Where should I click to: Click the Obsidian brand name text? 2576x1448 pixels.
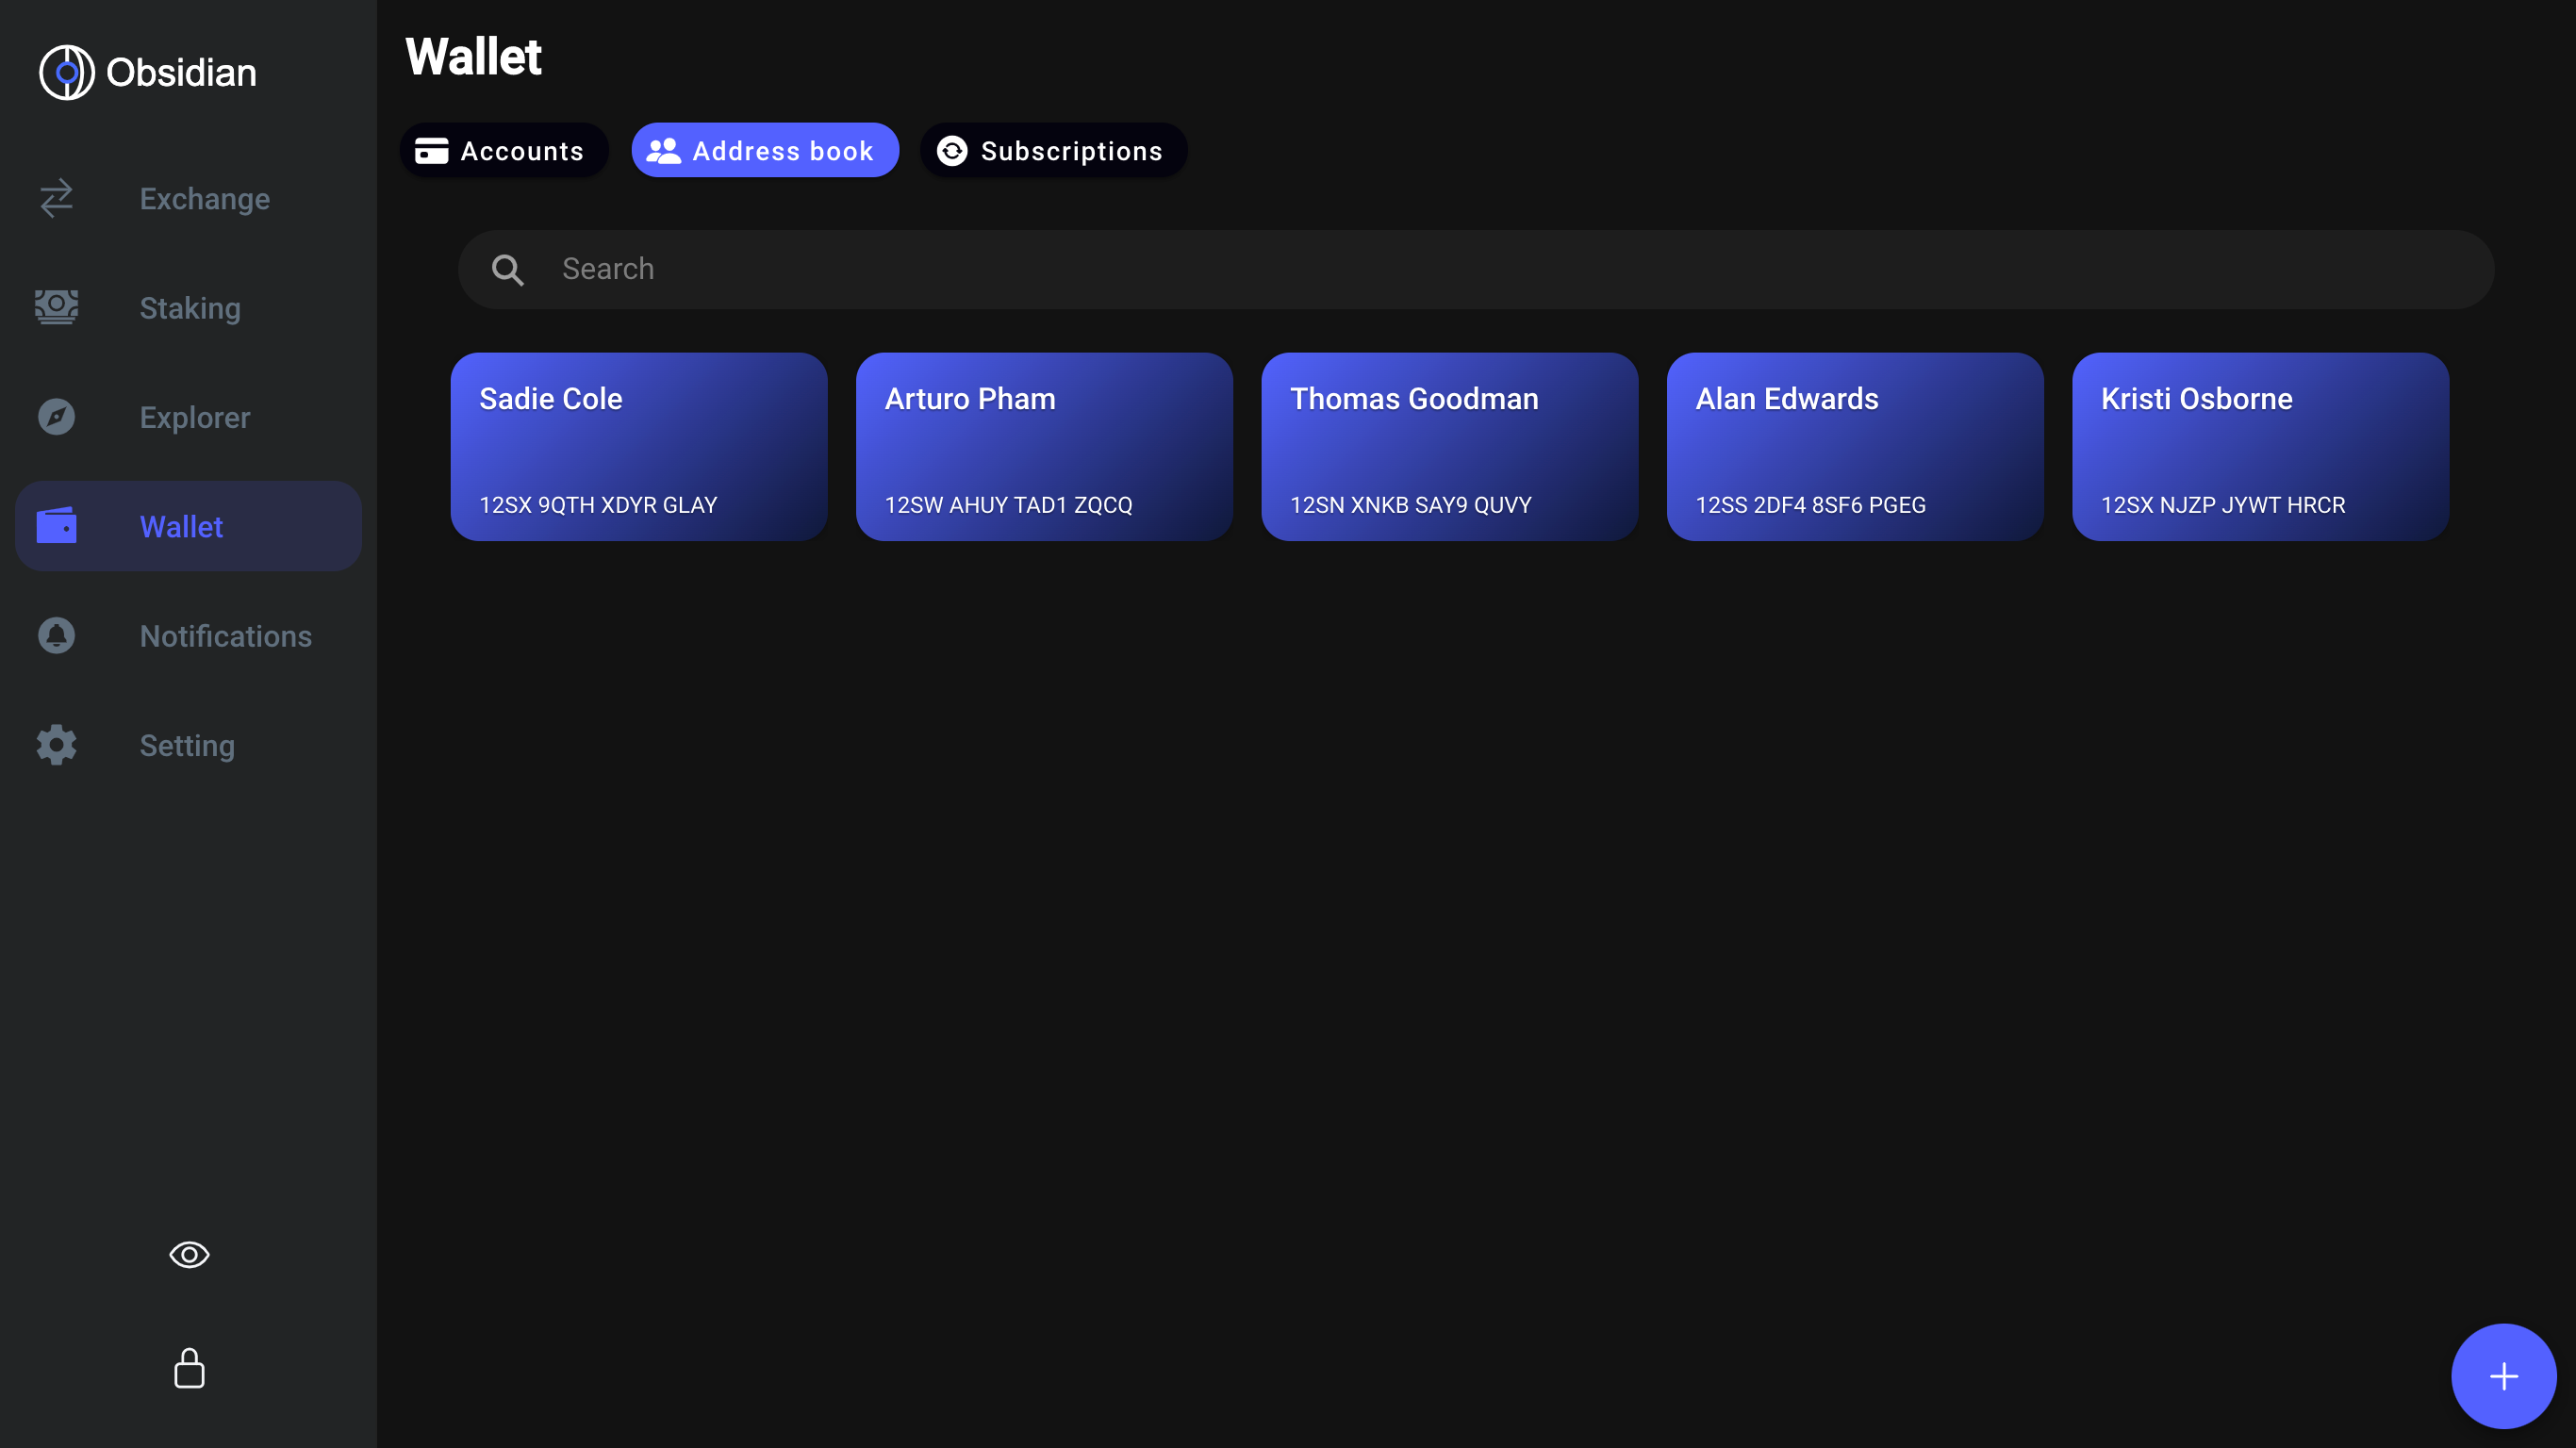click(x=181, y=72)
